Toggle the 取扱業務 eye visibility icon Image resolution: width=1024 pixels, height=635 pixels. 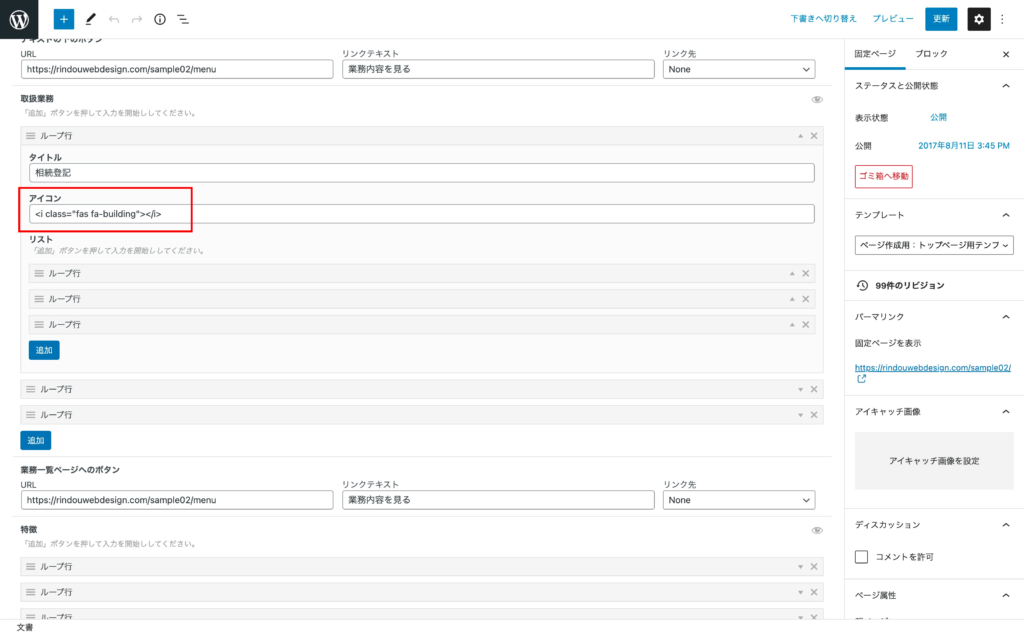817,100
